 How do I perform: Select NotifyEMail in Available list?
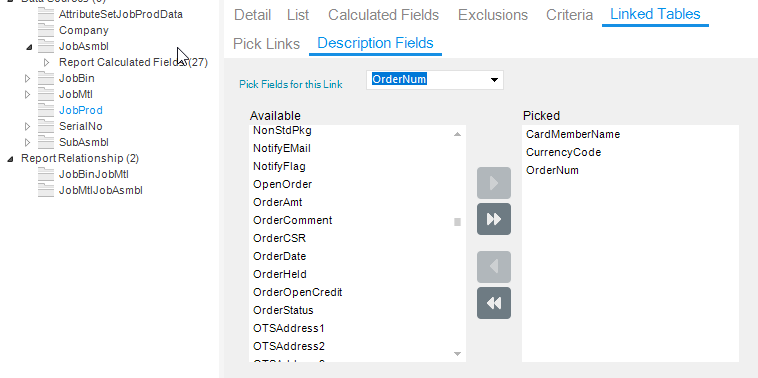point(282,148)
